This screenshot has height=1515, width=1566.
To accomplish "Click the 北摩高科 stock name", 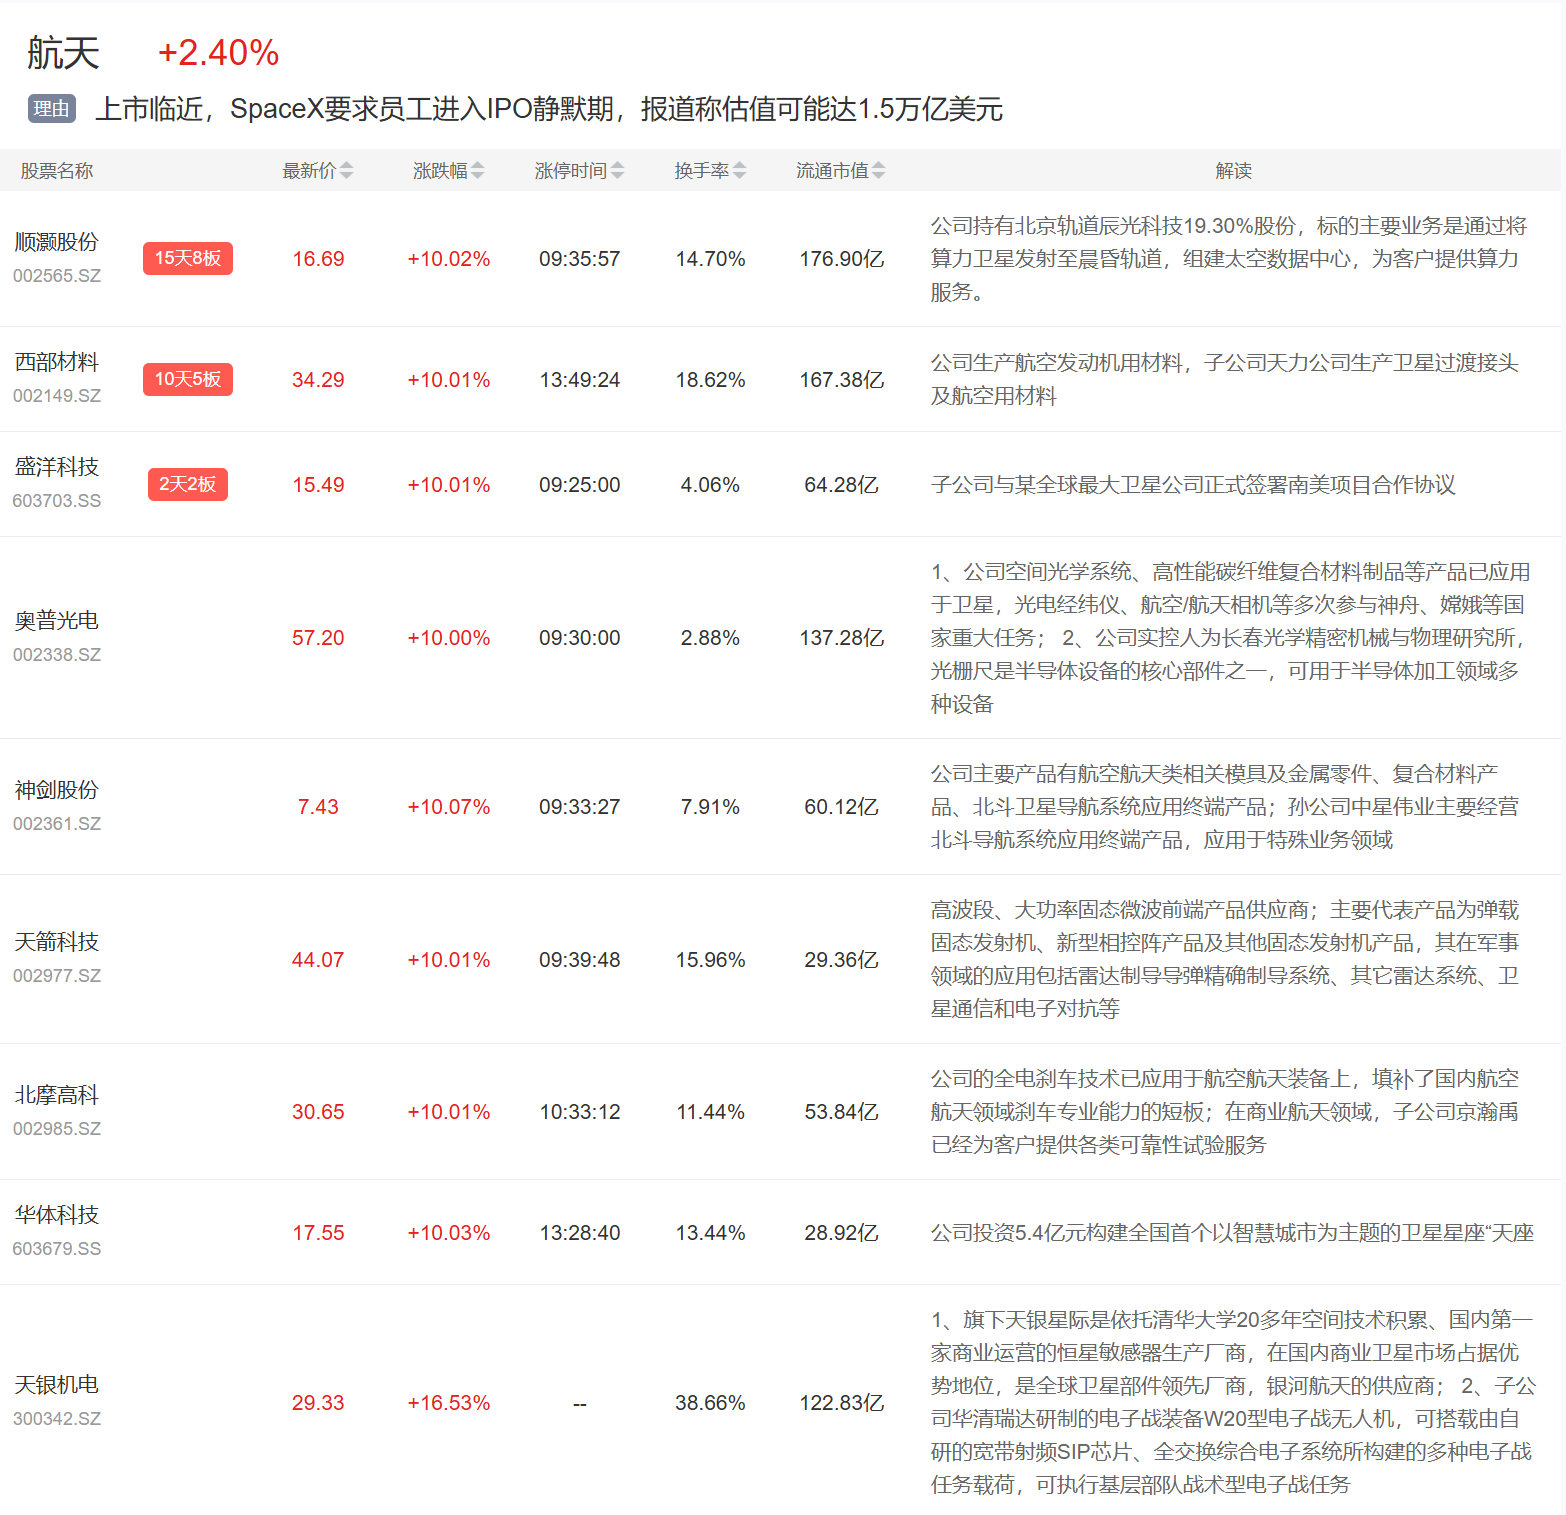I will 57,1095.
